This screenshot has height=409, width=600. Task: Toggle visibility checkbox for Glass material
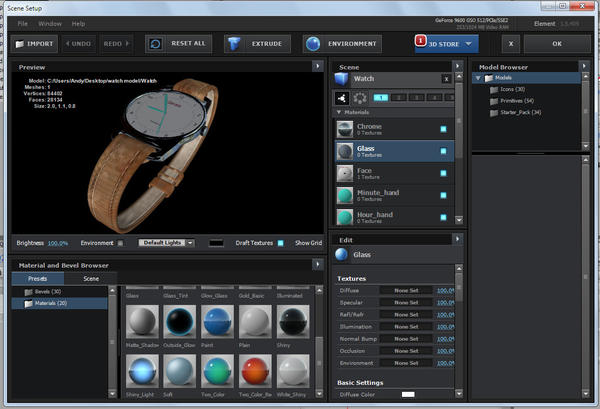coord(443,151)
